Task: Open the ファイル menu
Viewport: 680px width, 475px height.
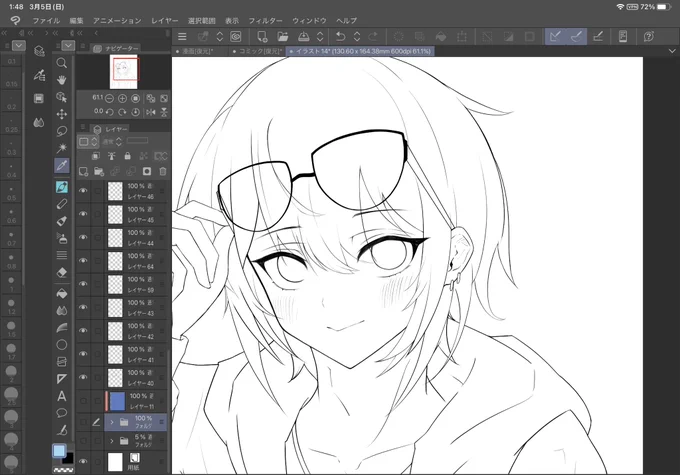Action: 46,20
